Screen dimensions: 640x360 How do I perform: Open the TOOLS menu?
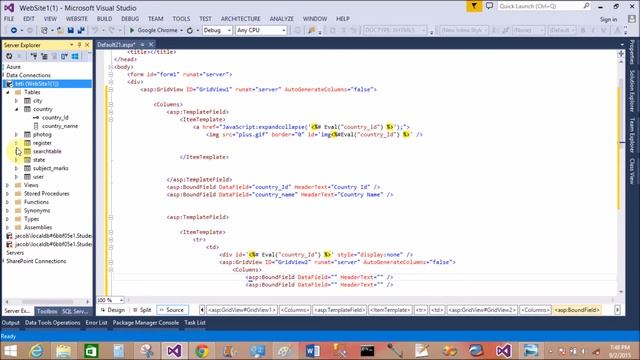pos(181,19)
